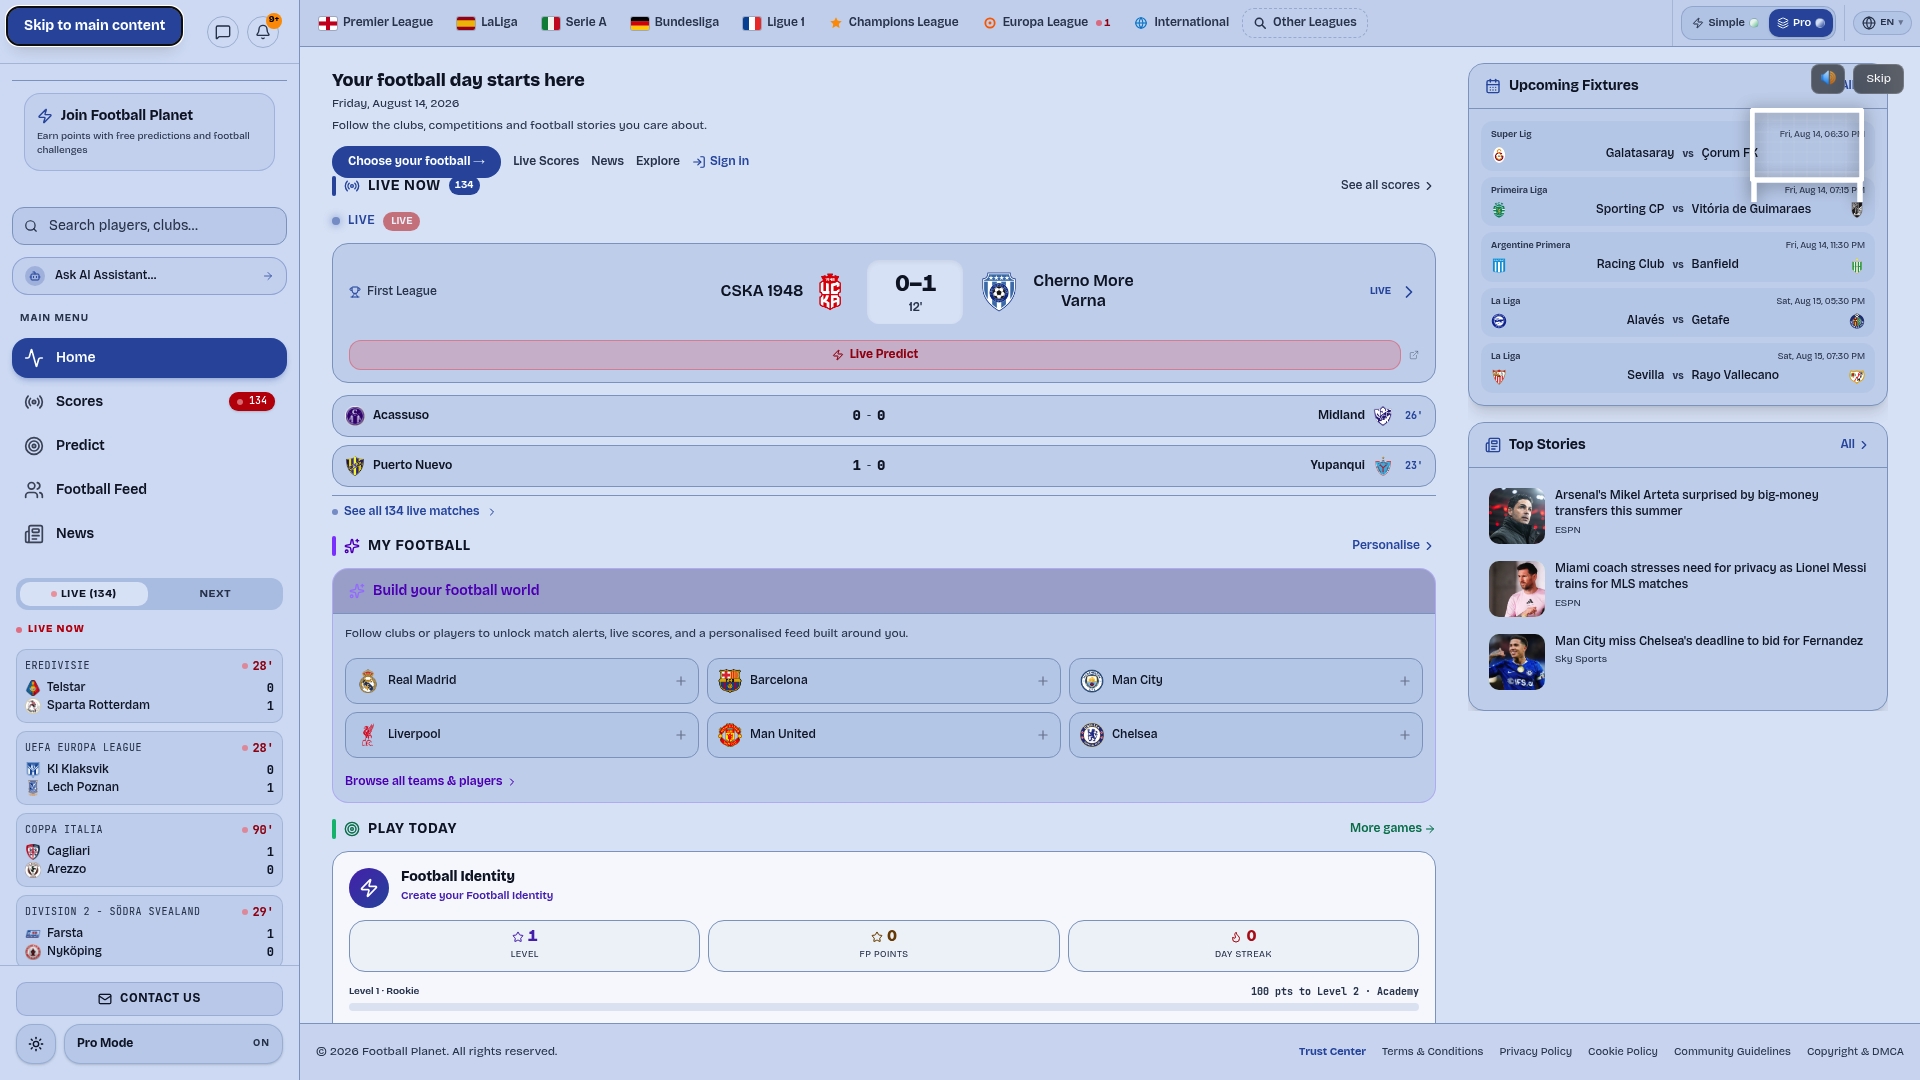
Task: Open the Trust Center link
Action: point(1332,1052)
